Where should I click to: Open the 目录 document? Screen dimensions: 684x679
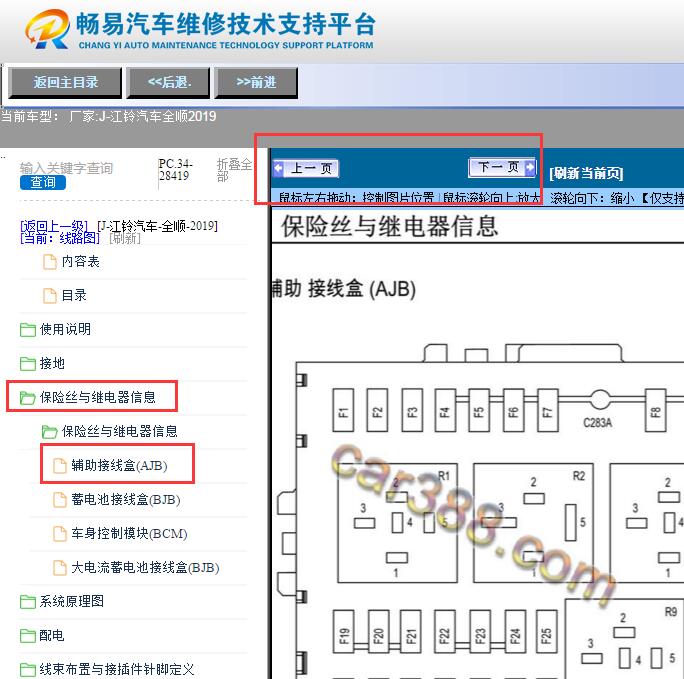74,295
